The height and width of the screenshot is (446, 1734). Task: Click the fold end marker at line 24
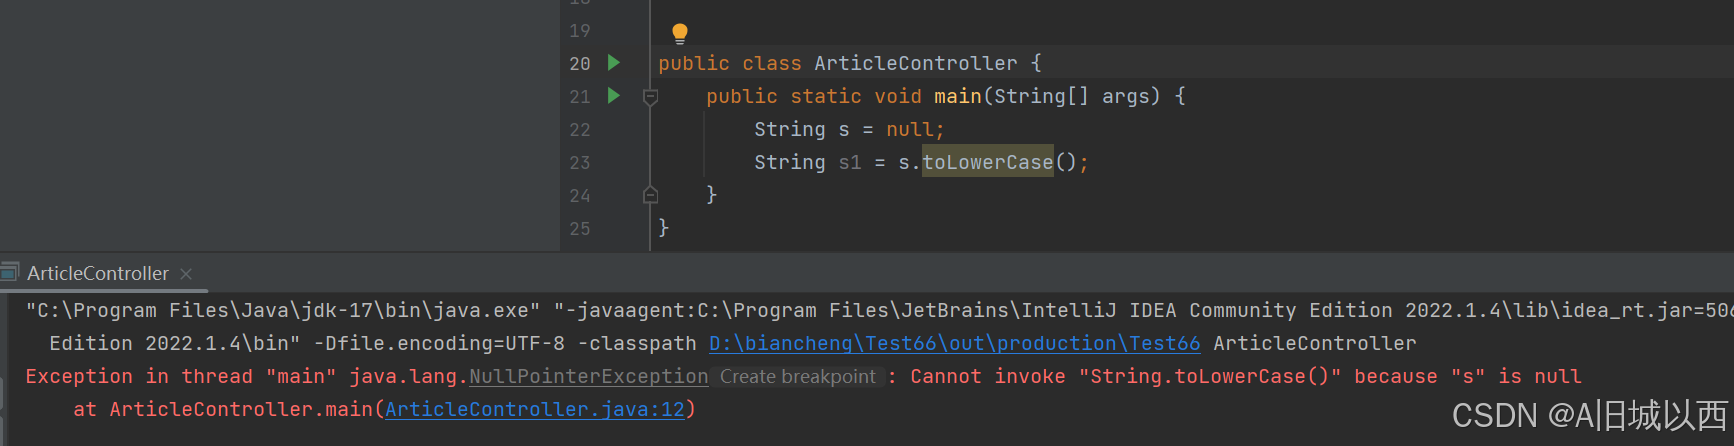click(x=650, y=195)
